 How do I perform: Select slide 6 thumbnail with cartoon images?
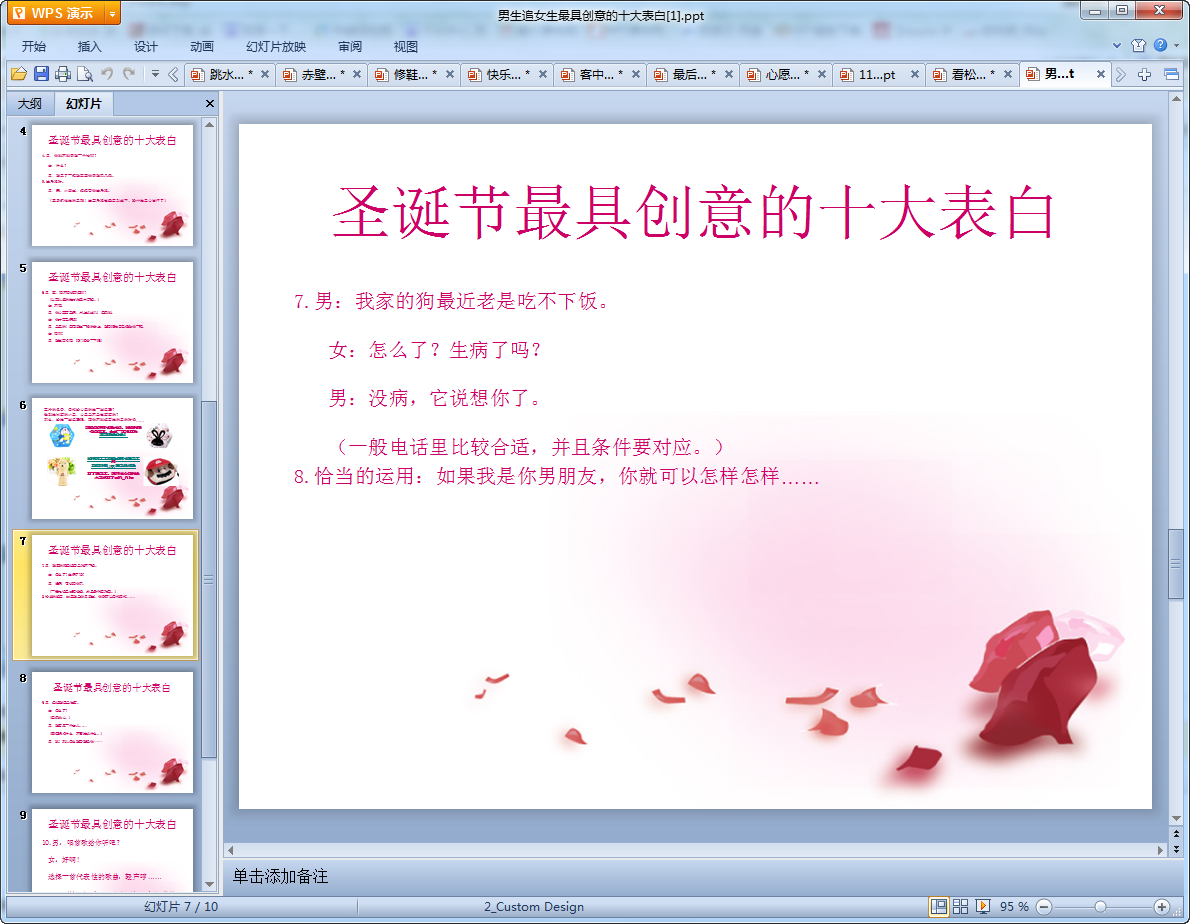[112, 459]
